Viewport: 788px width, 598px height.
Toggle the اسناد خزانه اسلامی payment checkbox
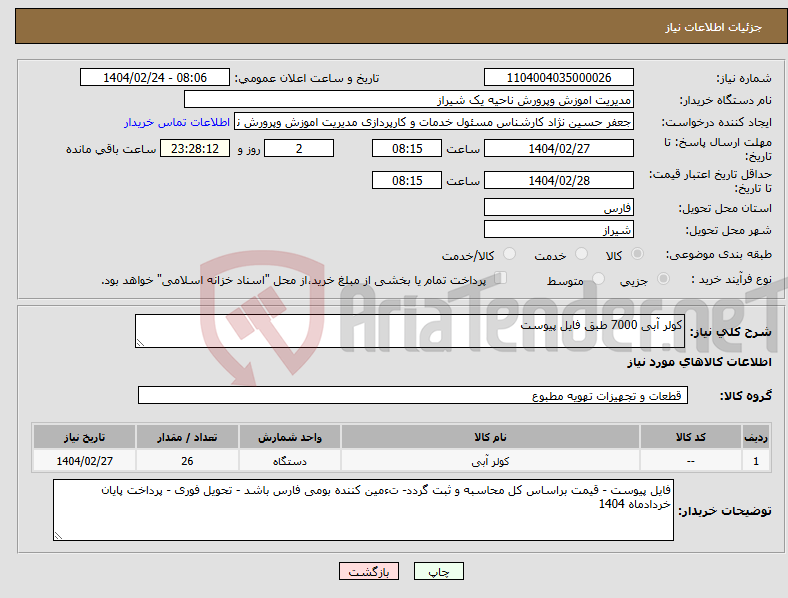click(501, 278)
